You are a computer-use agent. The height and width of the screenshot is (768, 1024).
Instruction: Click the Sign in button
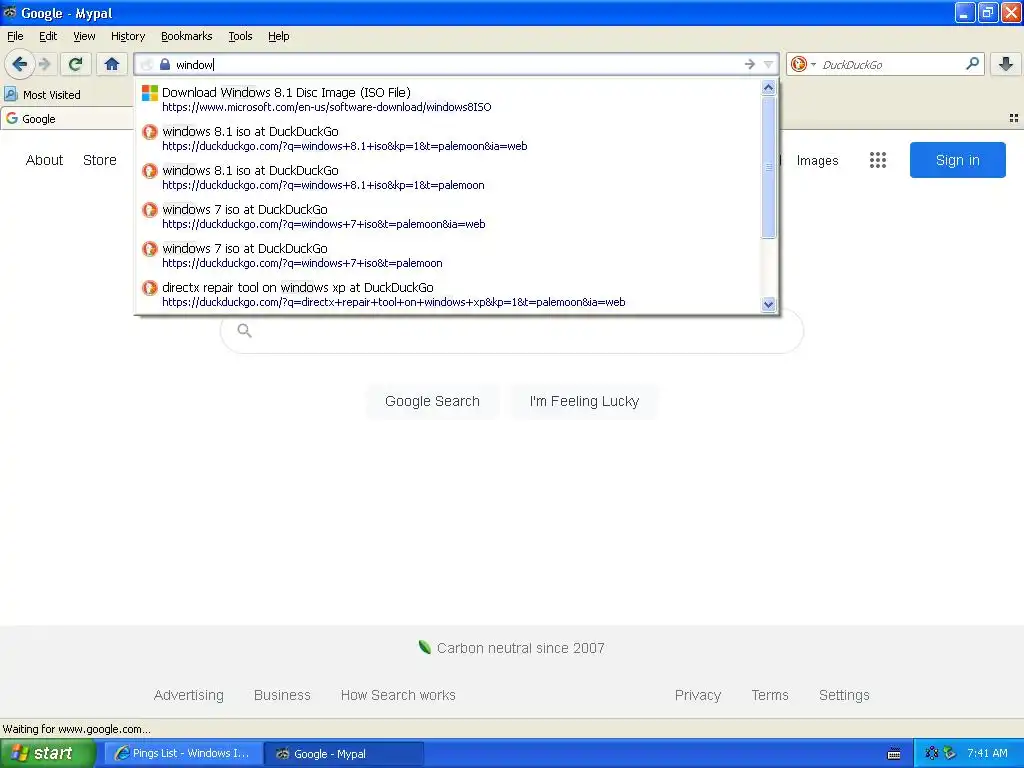[x=957, y=160]
